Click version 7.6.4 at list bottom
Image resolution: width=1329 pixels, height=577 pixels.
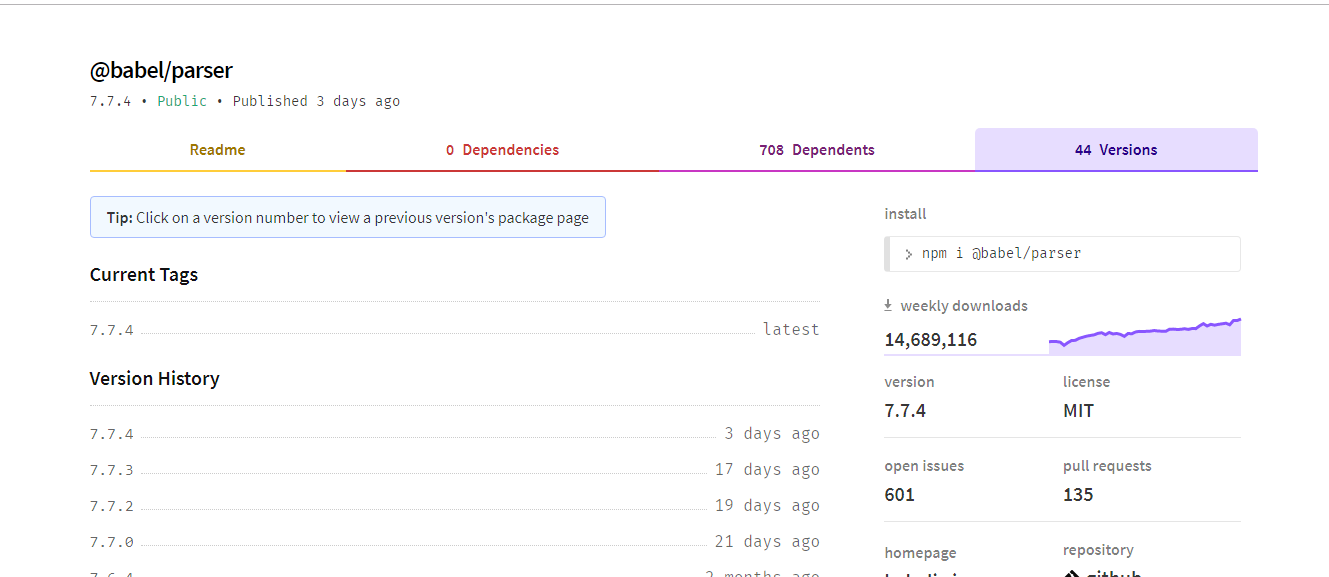pos(110,574)
